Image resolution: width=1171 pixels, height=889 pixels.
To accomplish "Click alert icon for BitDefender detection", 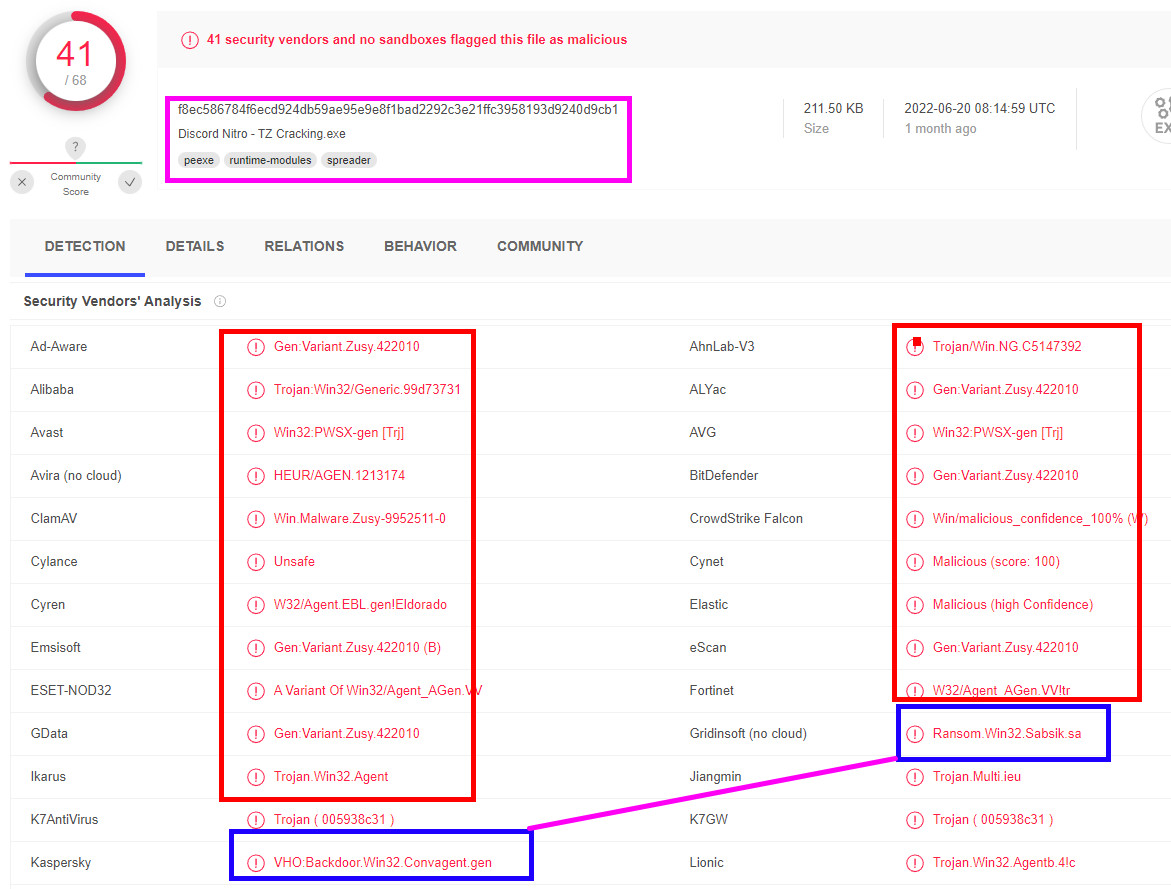I will [914, 476].
